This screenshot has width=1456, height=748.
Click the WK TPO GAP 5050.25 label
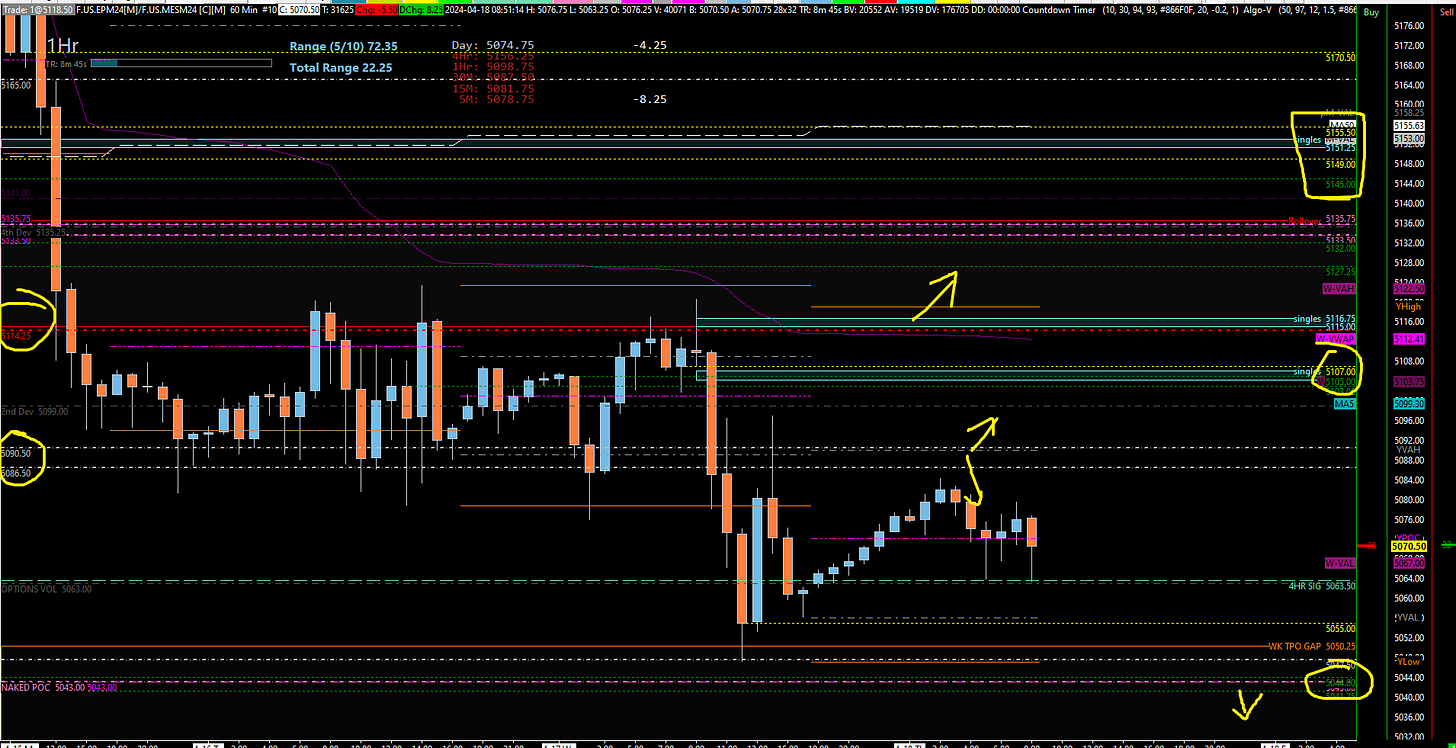tap(1313, 647)
